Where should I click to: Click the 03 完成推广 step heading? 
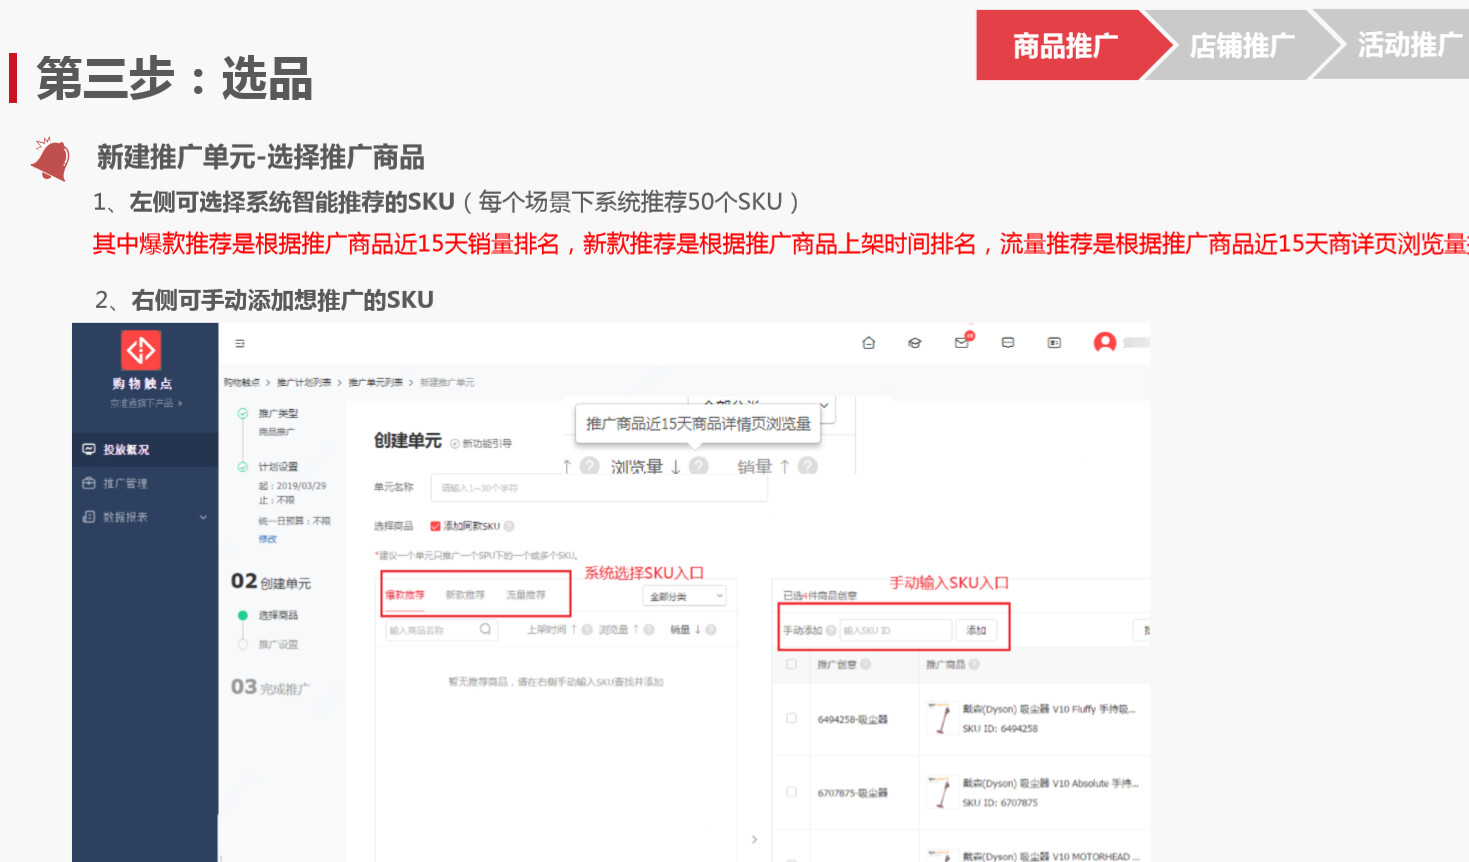270,687
